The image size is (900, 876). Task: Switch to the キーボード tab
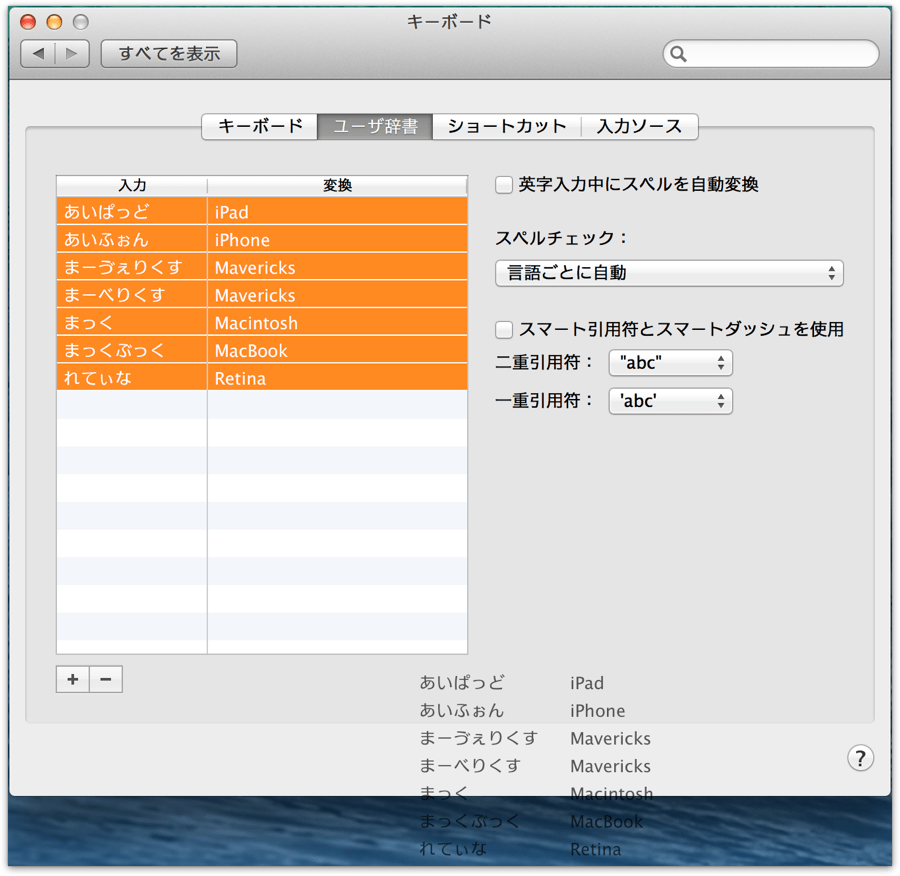[x=260, y=126]
